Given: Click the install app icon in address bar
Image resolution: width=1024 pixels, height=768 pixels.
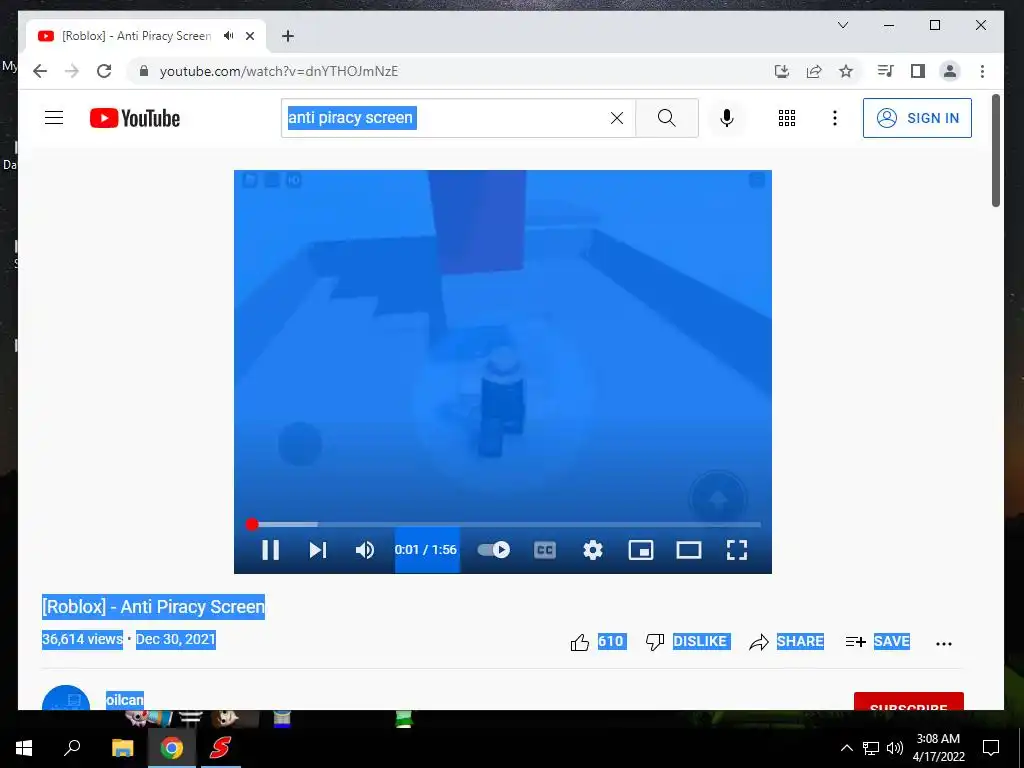Looking at the screenshot, I should (x=782, y=71).
